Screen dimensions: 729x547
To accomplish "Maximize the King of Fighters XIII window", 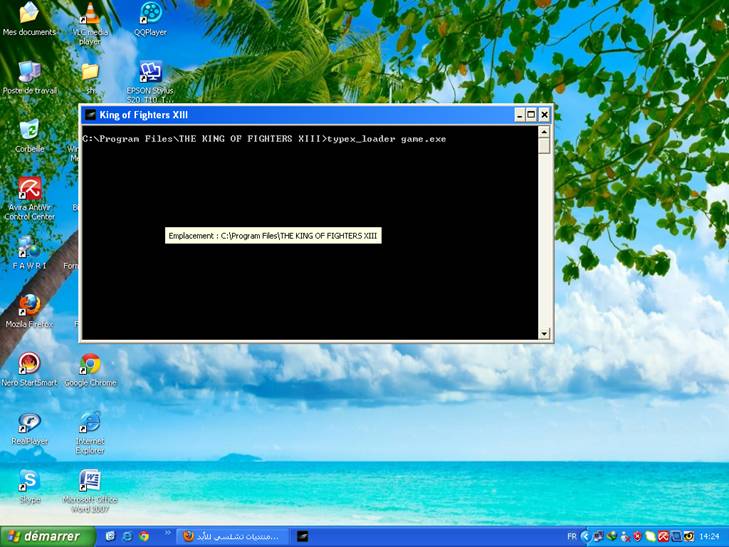I will [x=531, y=115].
